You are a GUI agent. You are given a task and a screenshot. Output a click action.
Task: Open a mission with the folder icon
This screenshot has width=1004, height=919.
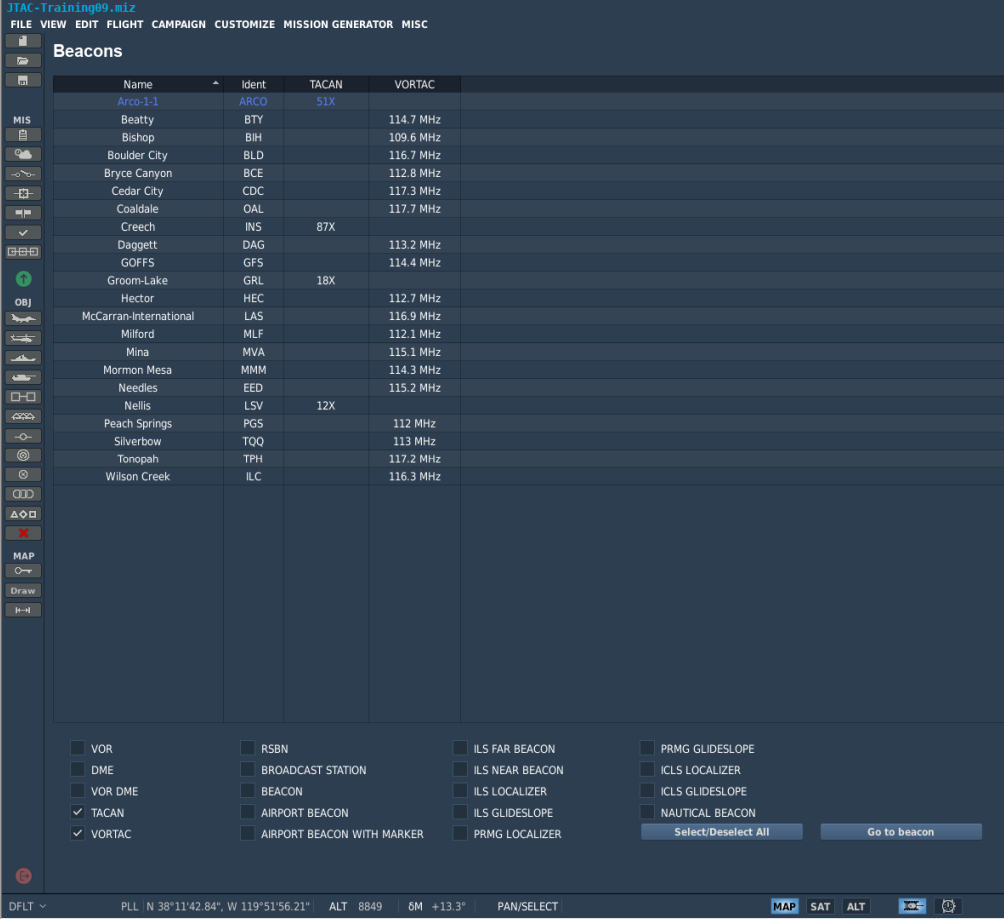23,61
